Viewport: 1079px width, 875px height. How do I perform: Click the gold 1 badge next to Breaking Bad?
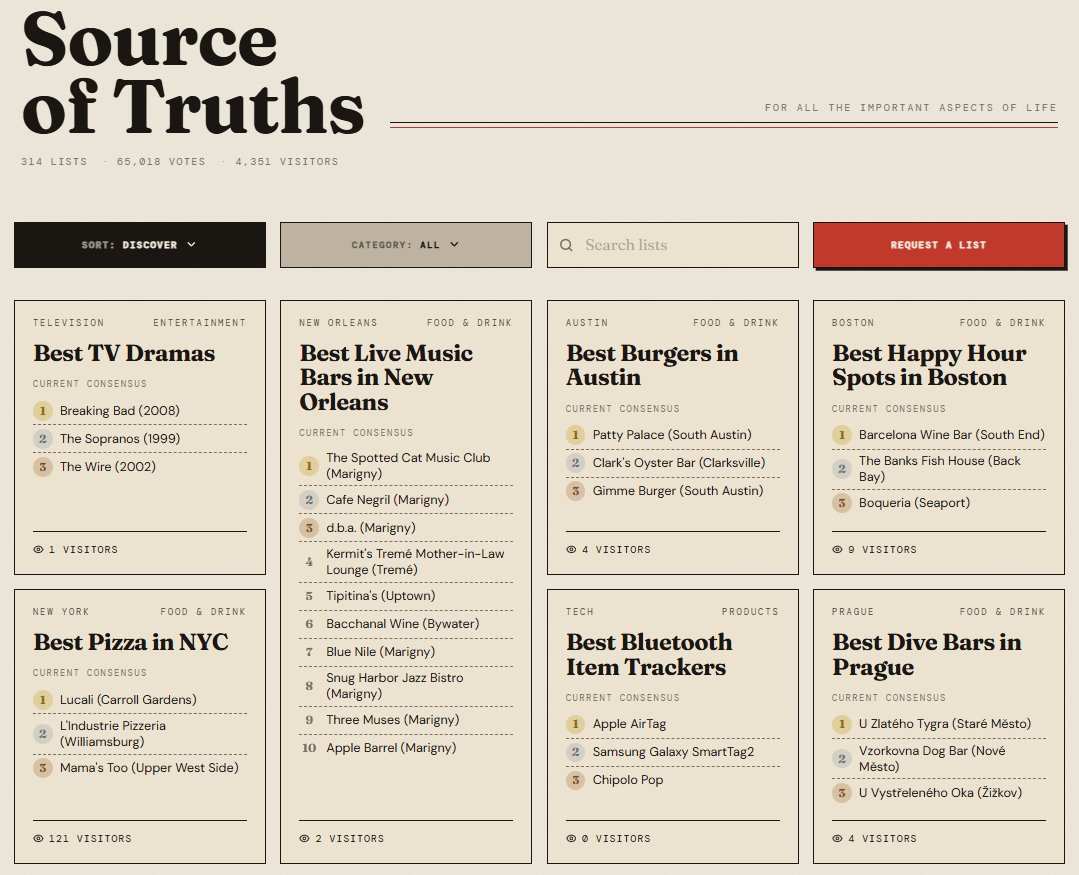(x=43, y=411)
